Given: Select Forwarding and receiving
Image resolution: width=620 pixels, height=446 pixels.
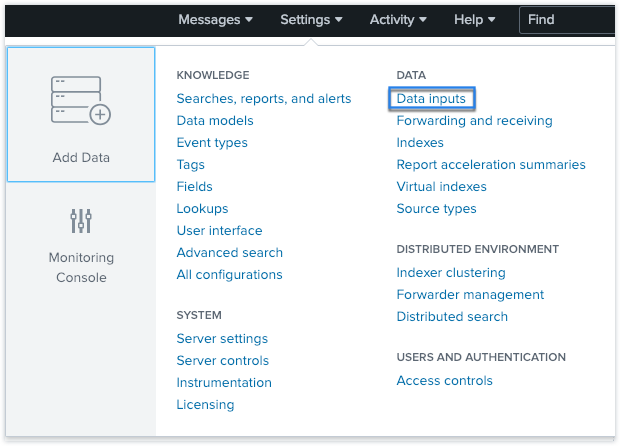Looking at the screenshot, I should 474,121.
